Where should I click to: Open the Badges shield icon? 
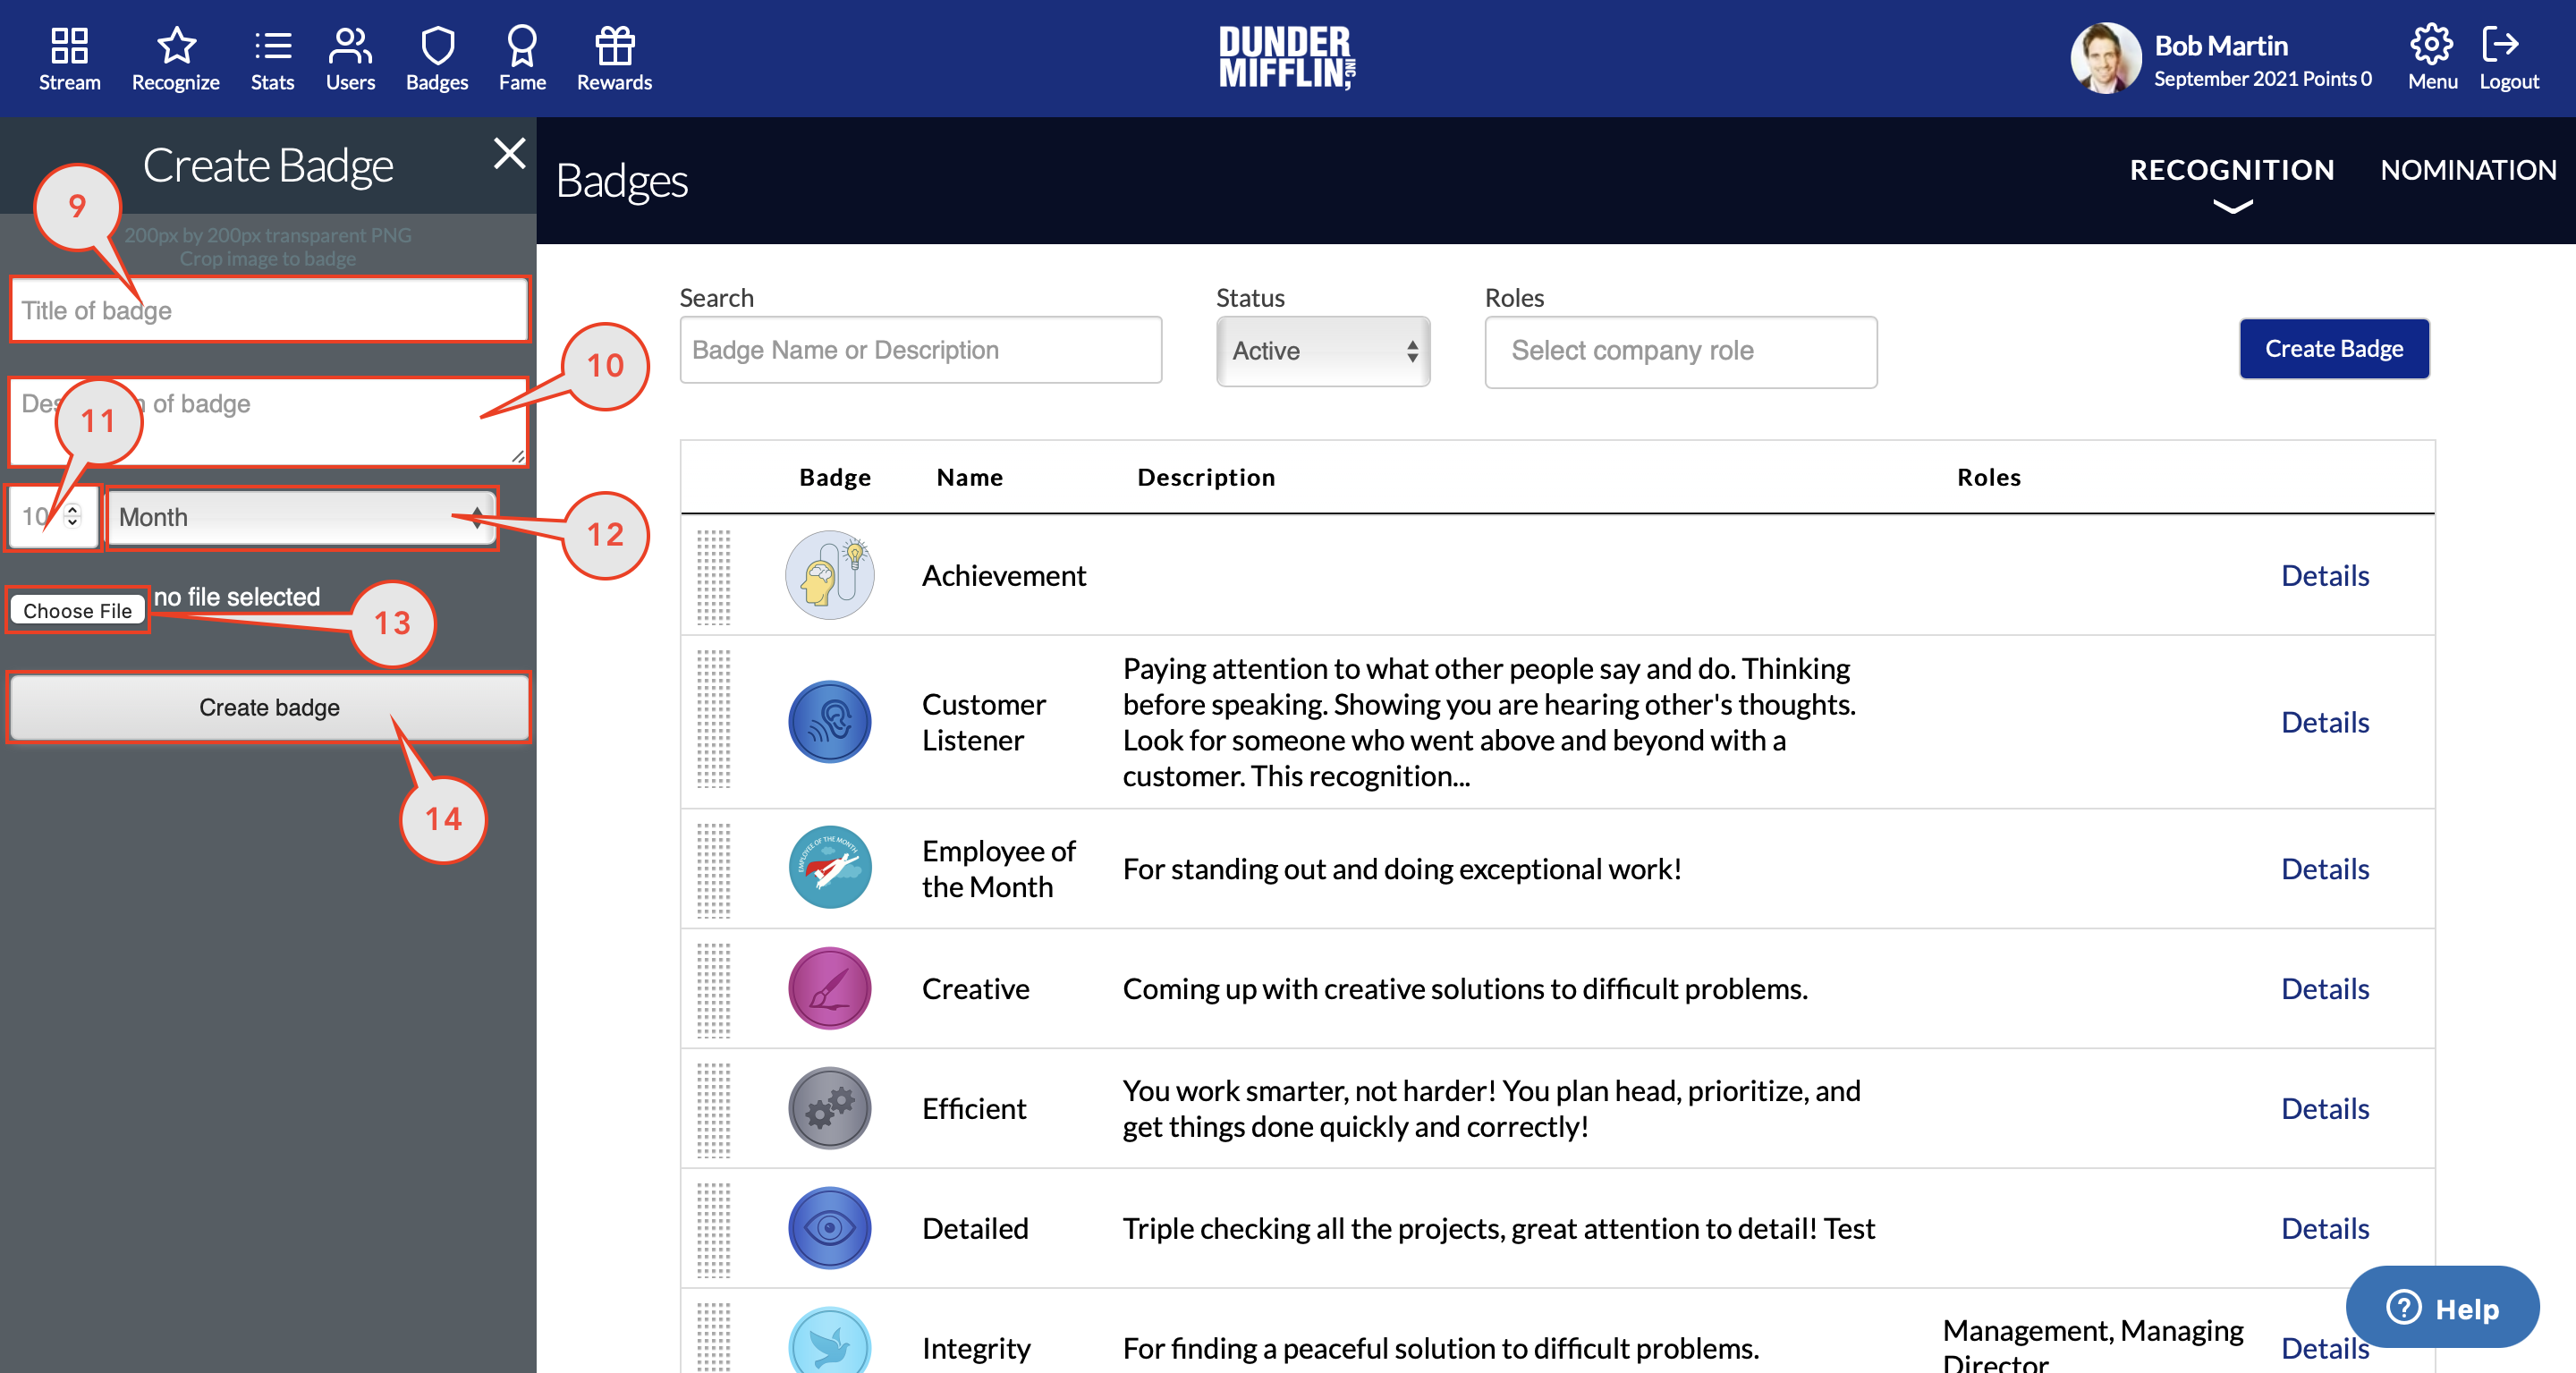[x=437, y=45]
